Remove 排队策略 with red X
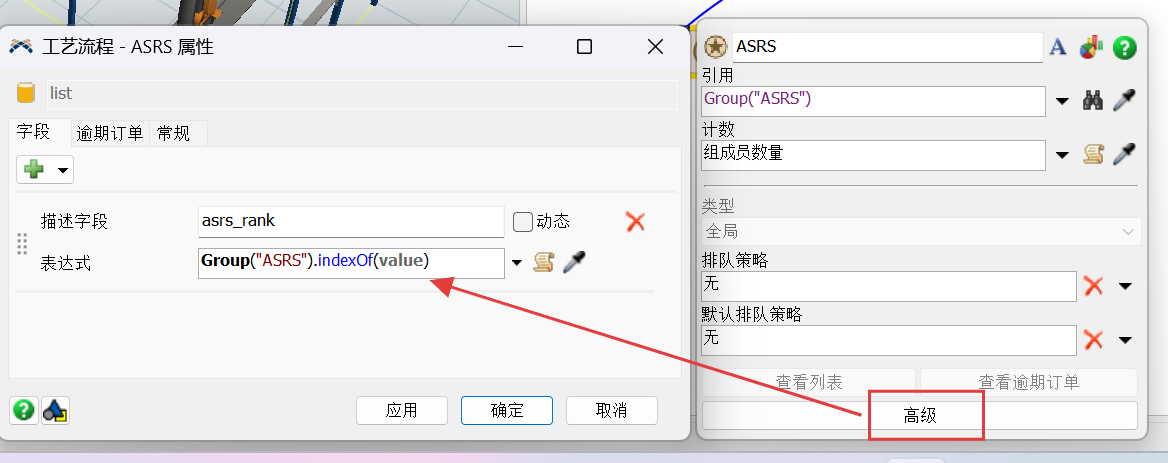 point(1093,286)
